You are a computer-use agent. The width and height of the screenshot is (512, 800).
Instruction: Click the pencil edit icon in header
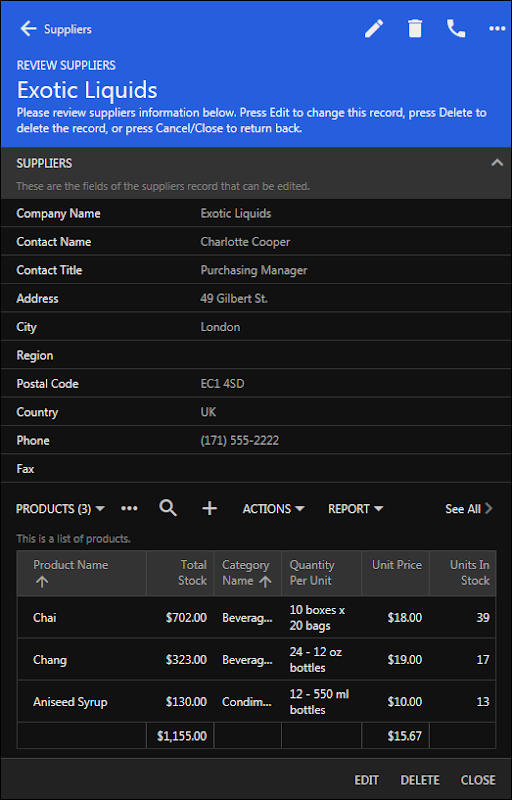pos(374,29)
